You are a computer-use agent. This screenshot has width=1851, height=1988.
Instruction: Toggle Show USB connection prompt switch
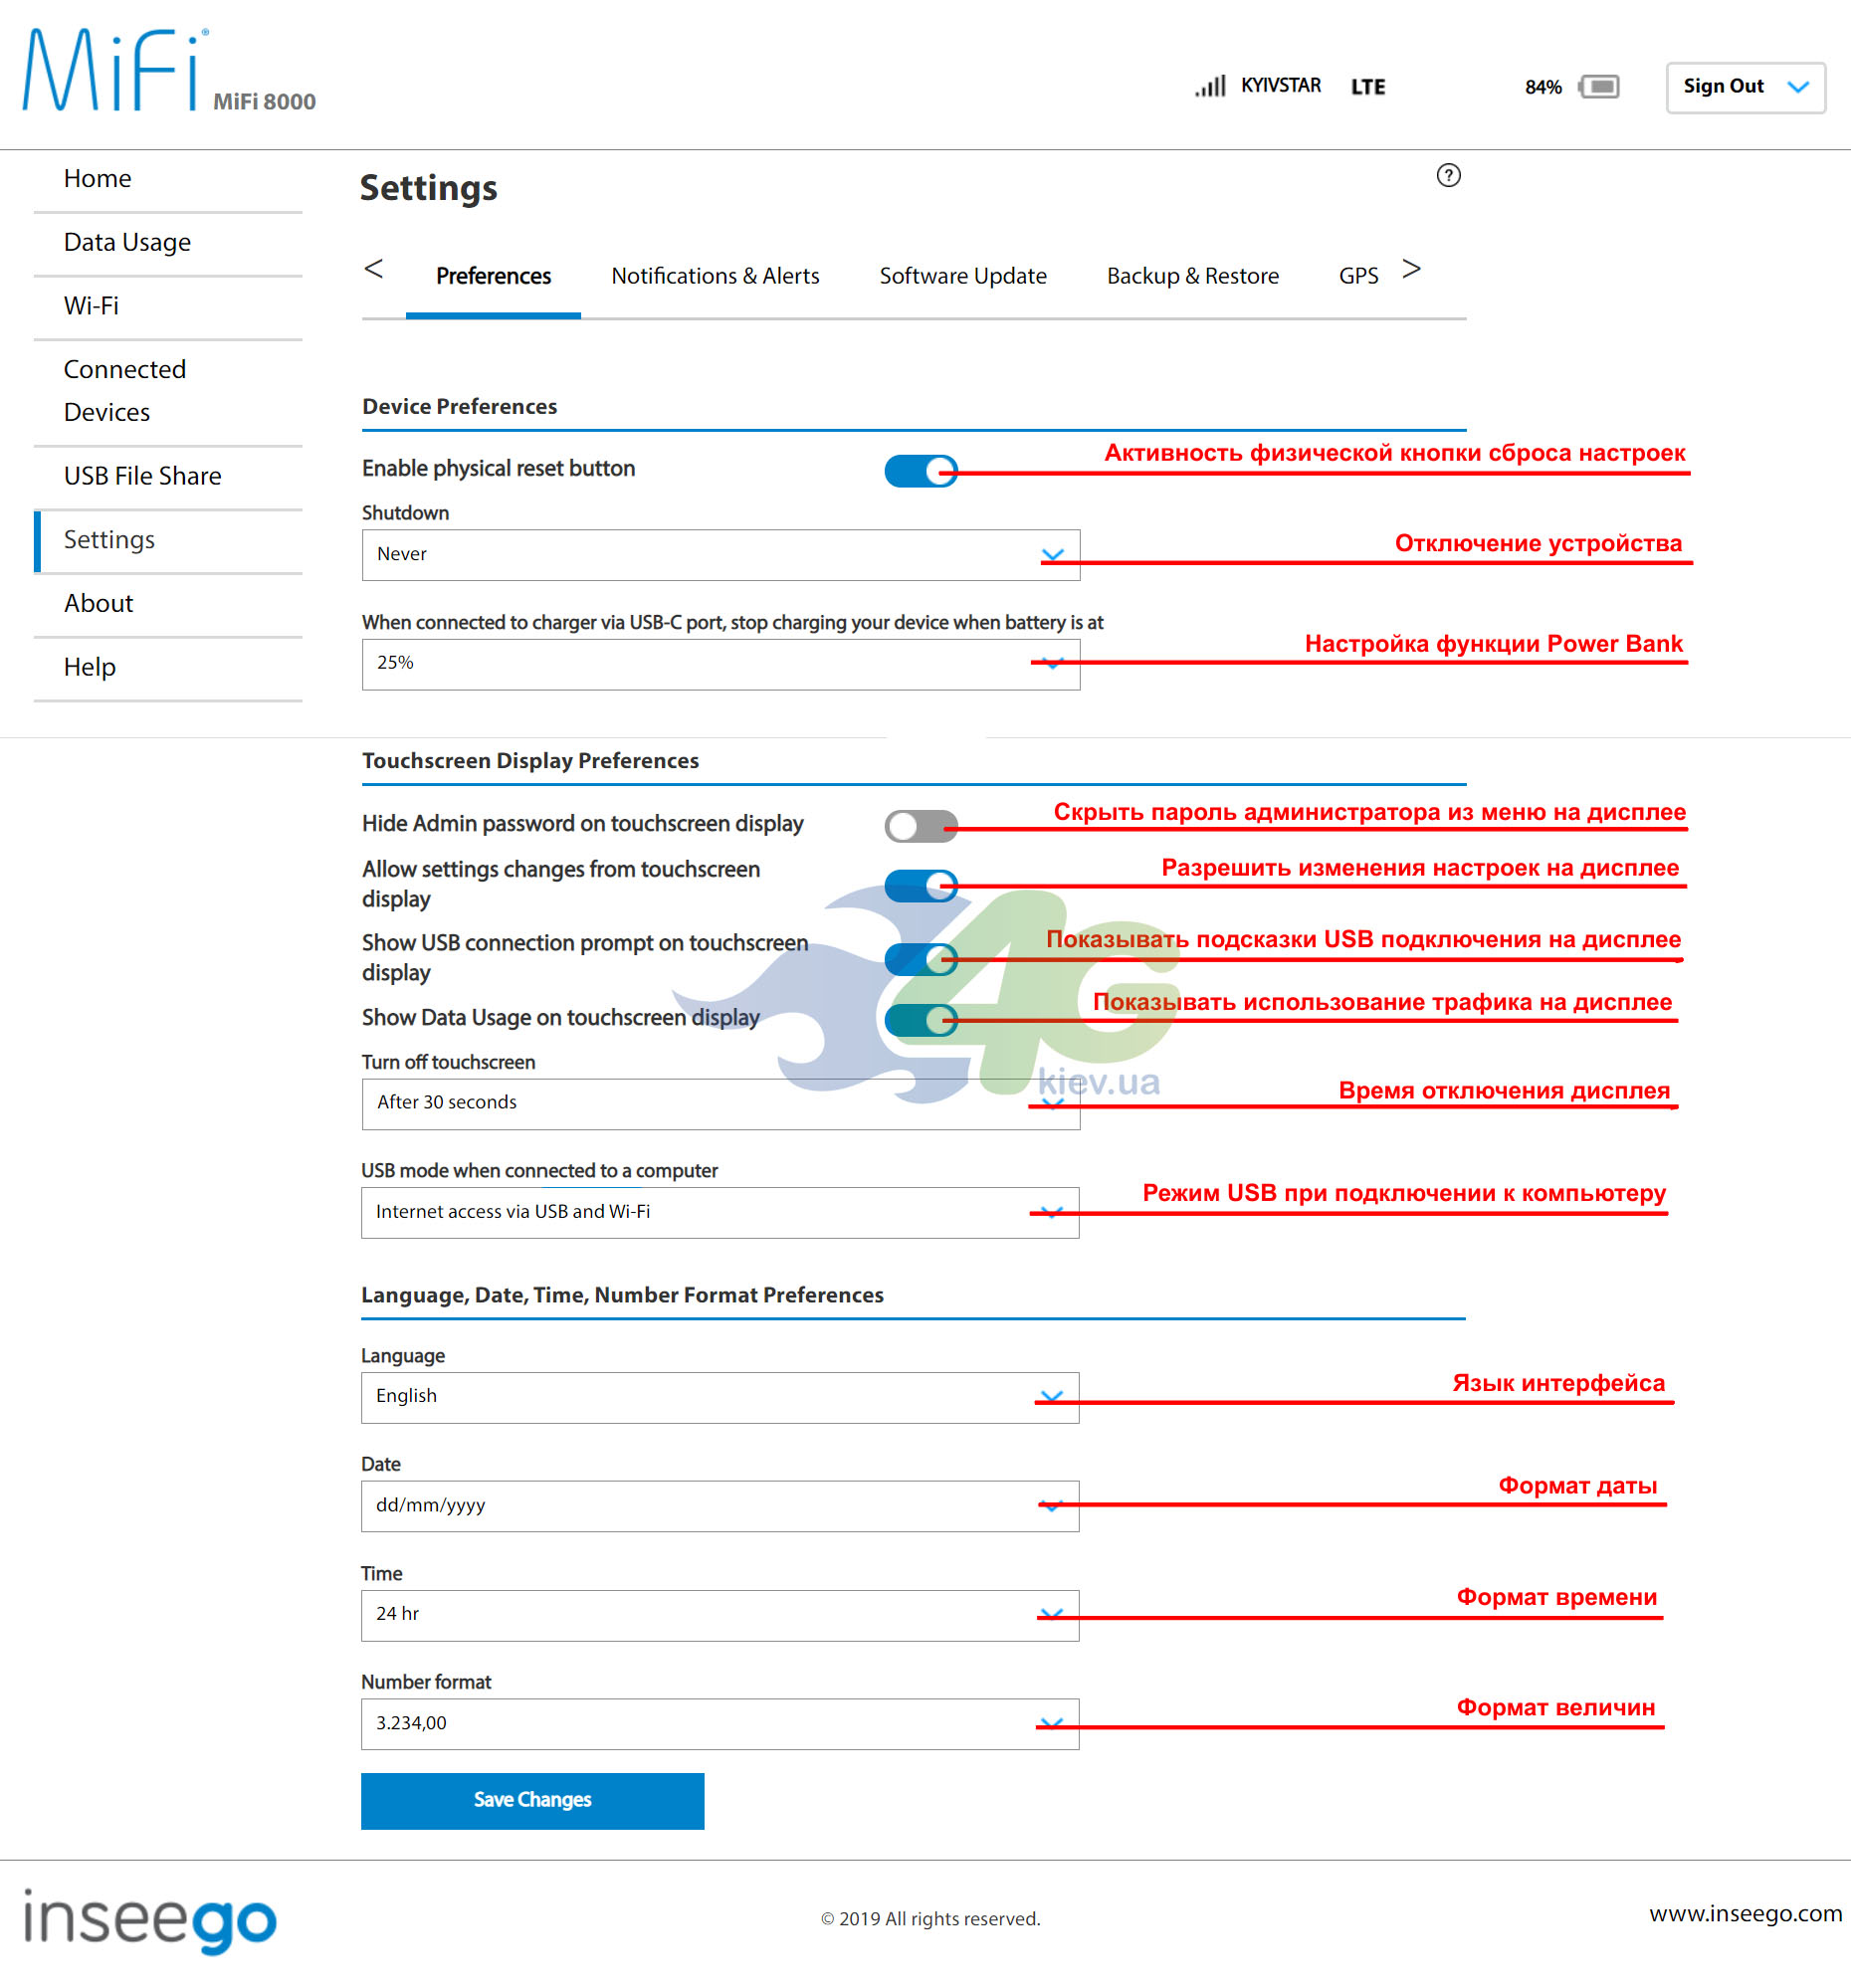[920, 959]
